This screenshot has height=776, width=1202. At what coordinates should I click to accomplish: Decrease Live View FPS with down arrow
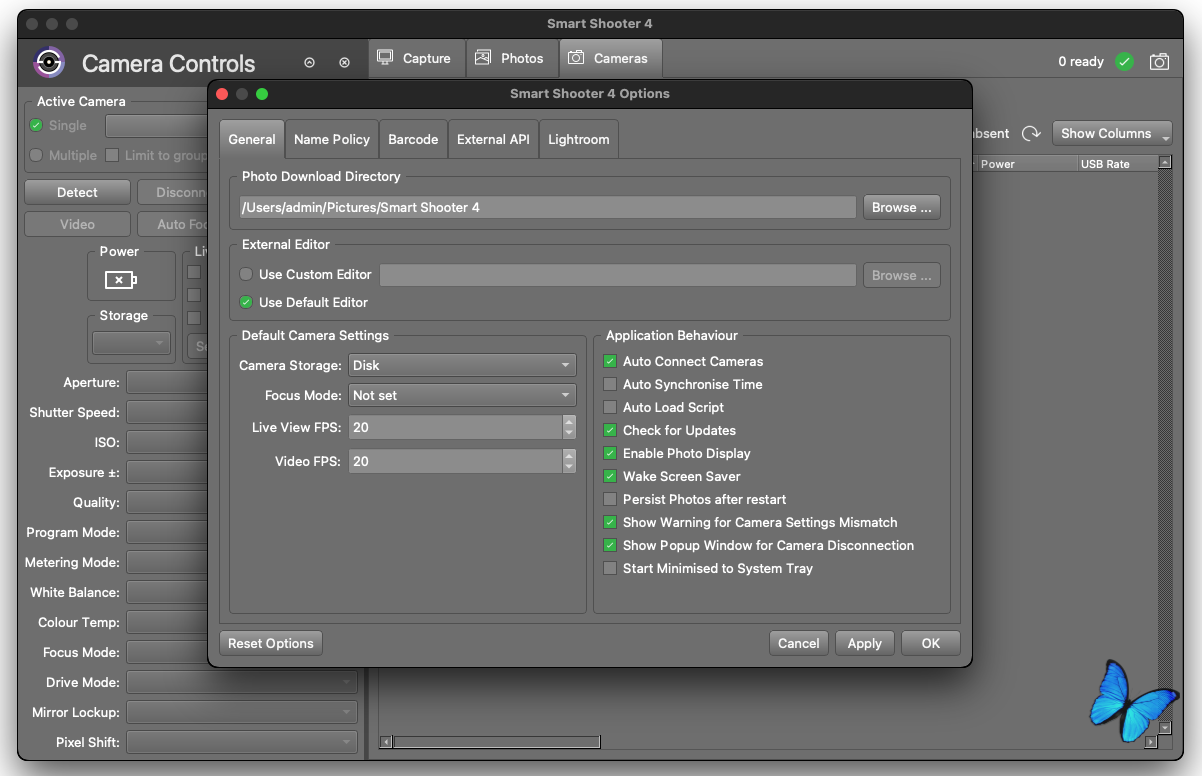[569, 433]
